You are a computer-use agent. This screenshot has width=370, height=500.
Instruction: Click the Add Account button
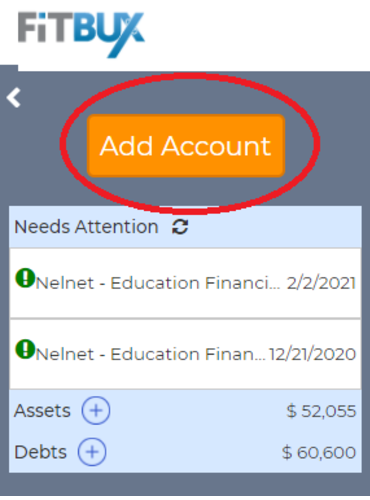186,146
